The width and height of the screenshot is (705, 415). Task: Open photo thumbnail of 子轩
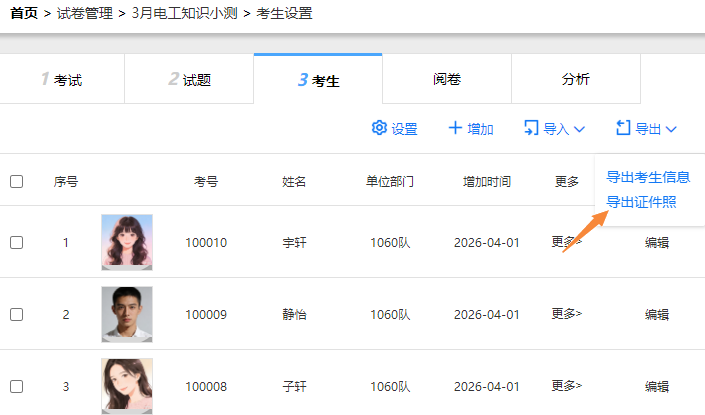coord(127,386)
